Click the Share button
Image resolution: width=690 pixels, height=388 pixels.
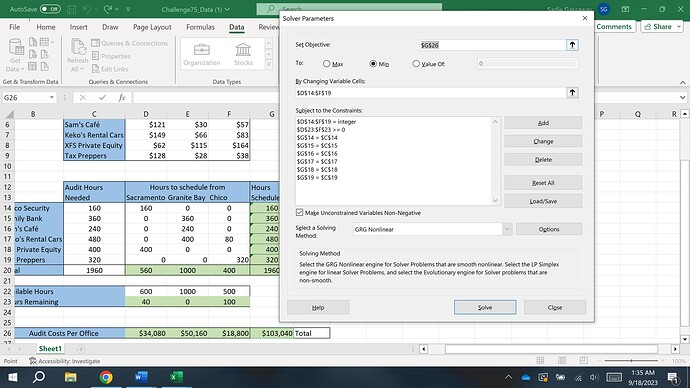(661, 26)
